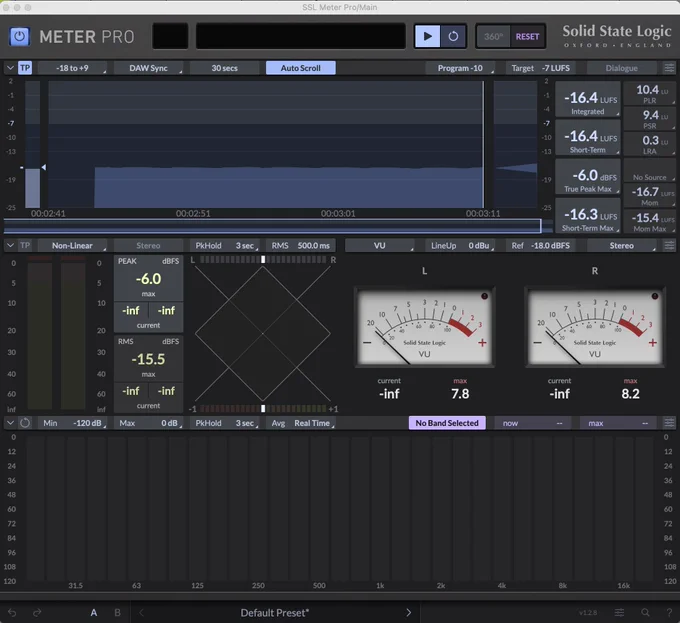Toggle TP in the peak meter section
Screen dimensions: 680x623
pyautogui.click(x=25, y=245)
